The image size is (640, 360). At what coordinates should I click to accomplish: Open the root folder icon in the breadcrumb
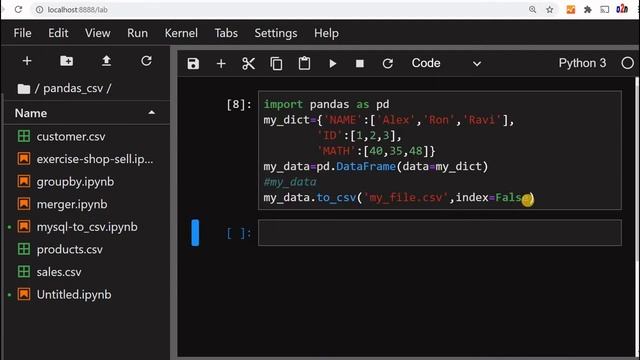point(24,89)
